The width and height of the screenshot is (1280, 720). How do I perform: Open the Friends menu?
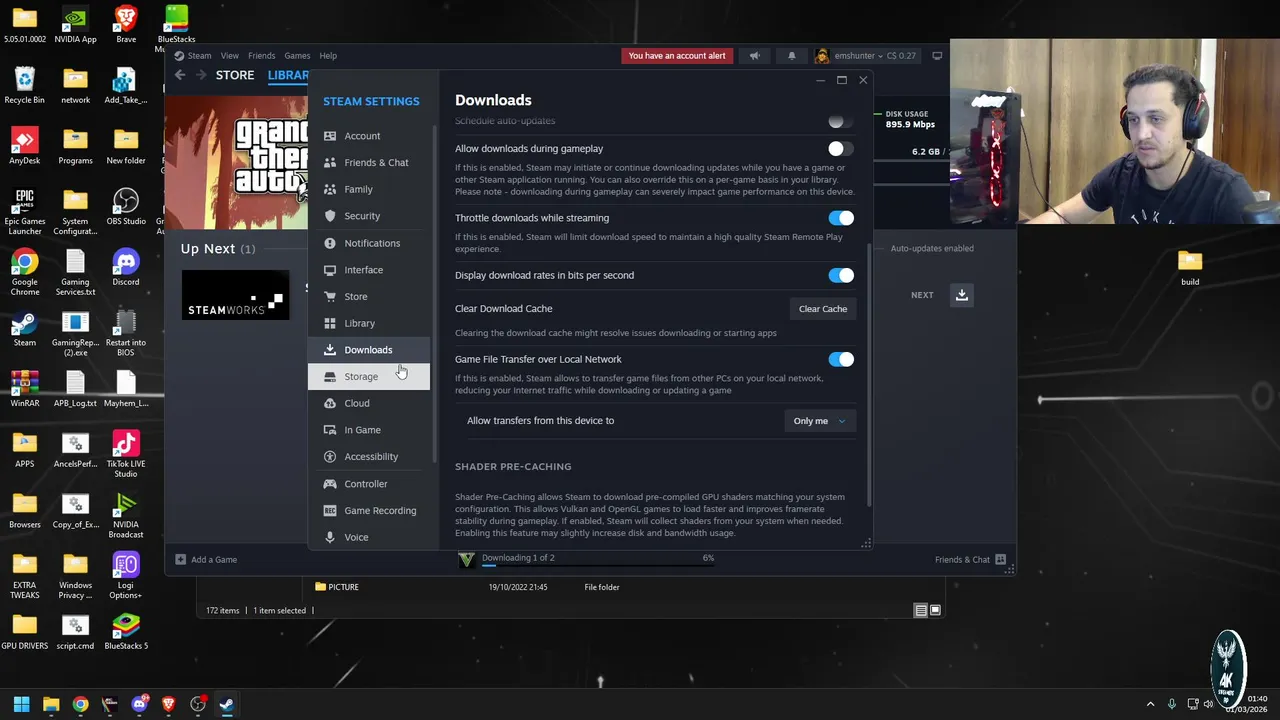(261, 56)
